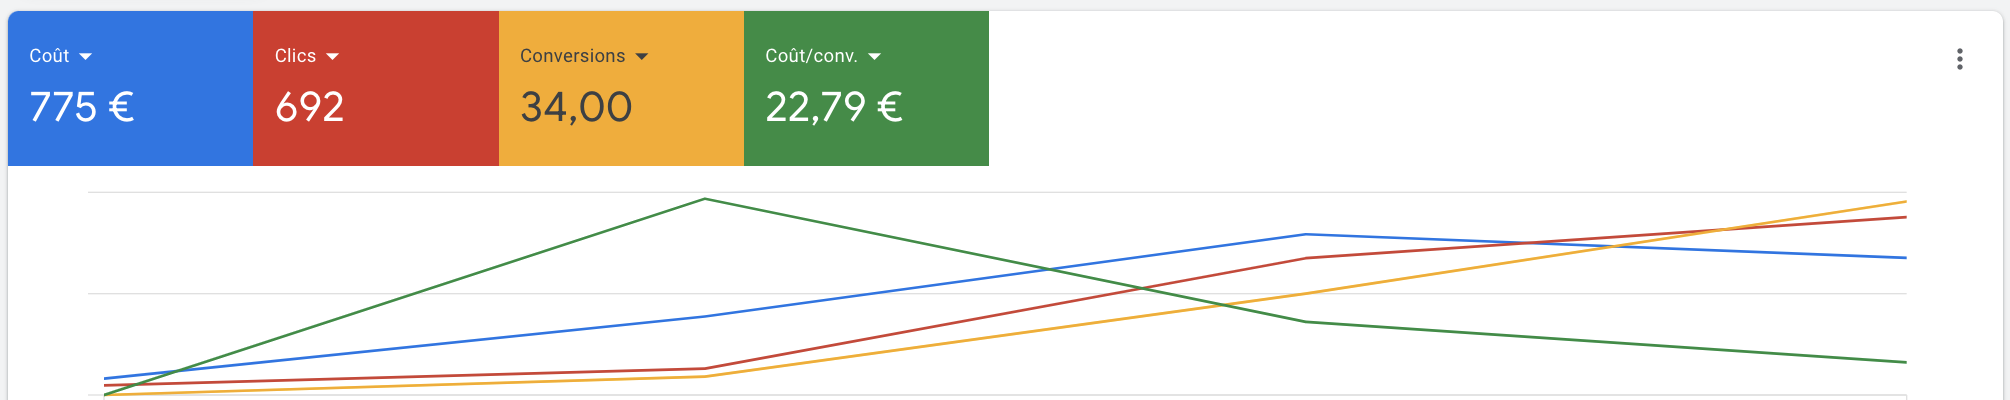Click the highest point of the blue line
This screenshot has height=400, width=2010.
[x=1306, y=234]
